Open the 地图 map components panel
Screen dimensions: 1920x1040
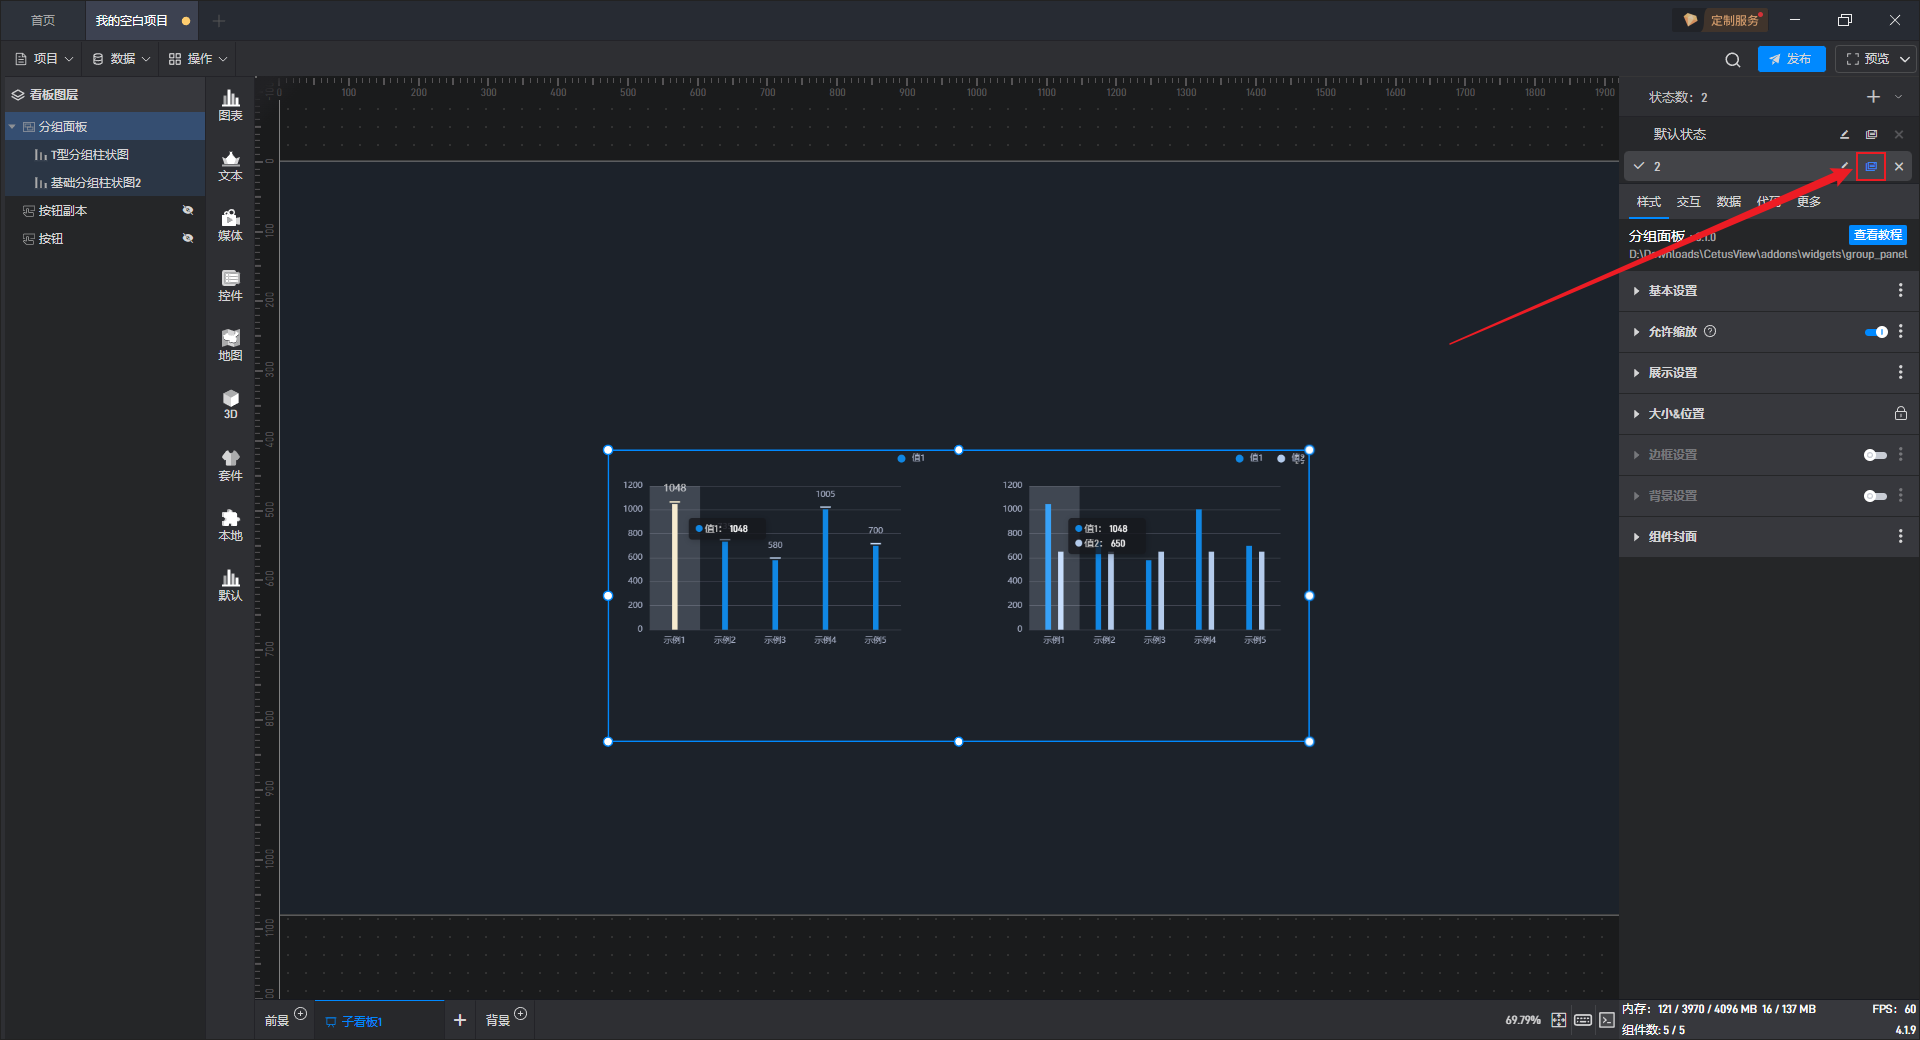coord(230,345)
